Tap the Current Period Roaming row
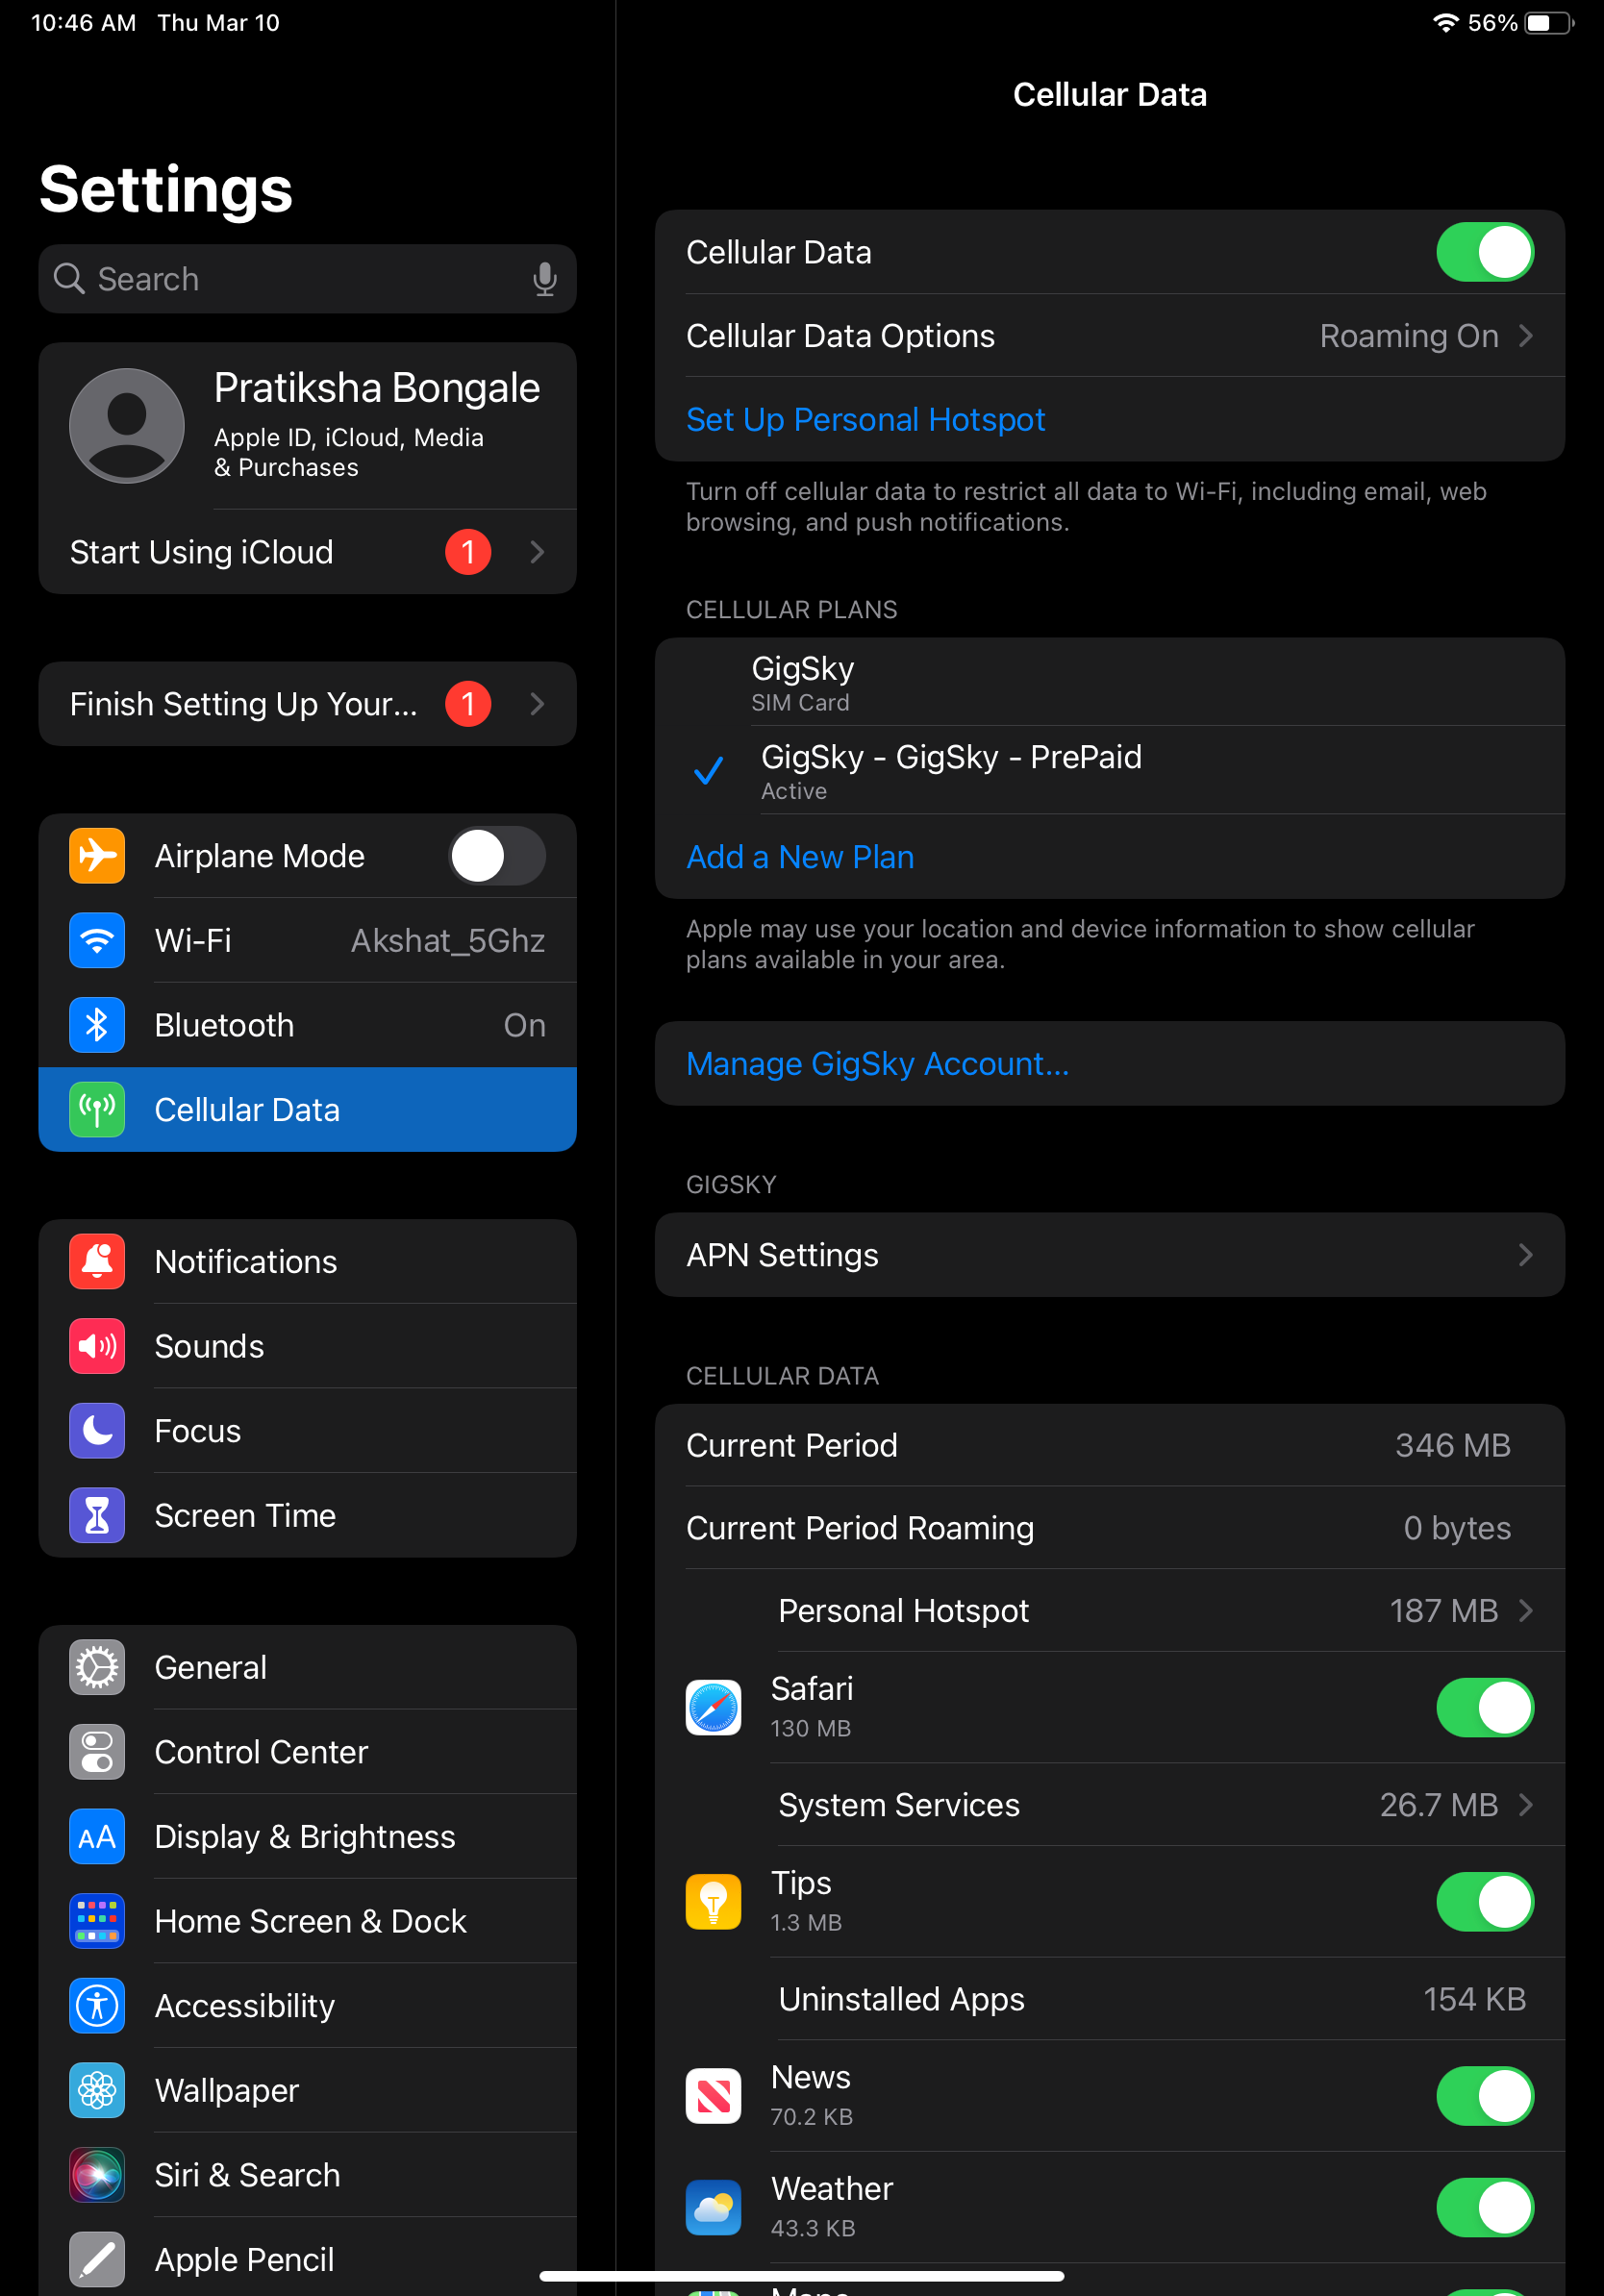Image resolution: width=1604 pixels, height=2296 pixels. (x=1110, y=1527)
